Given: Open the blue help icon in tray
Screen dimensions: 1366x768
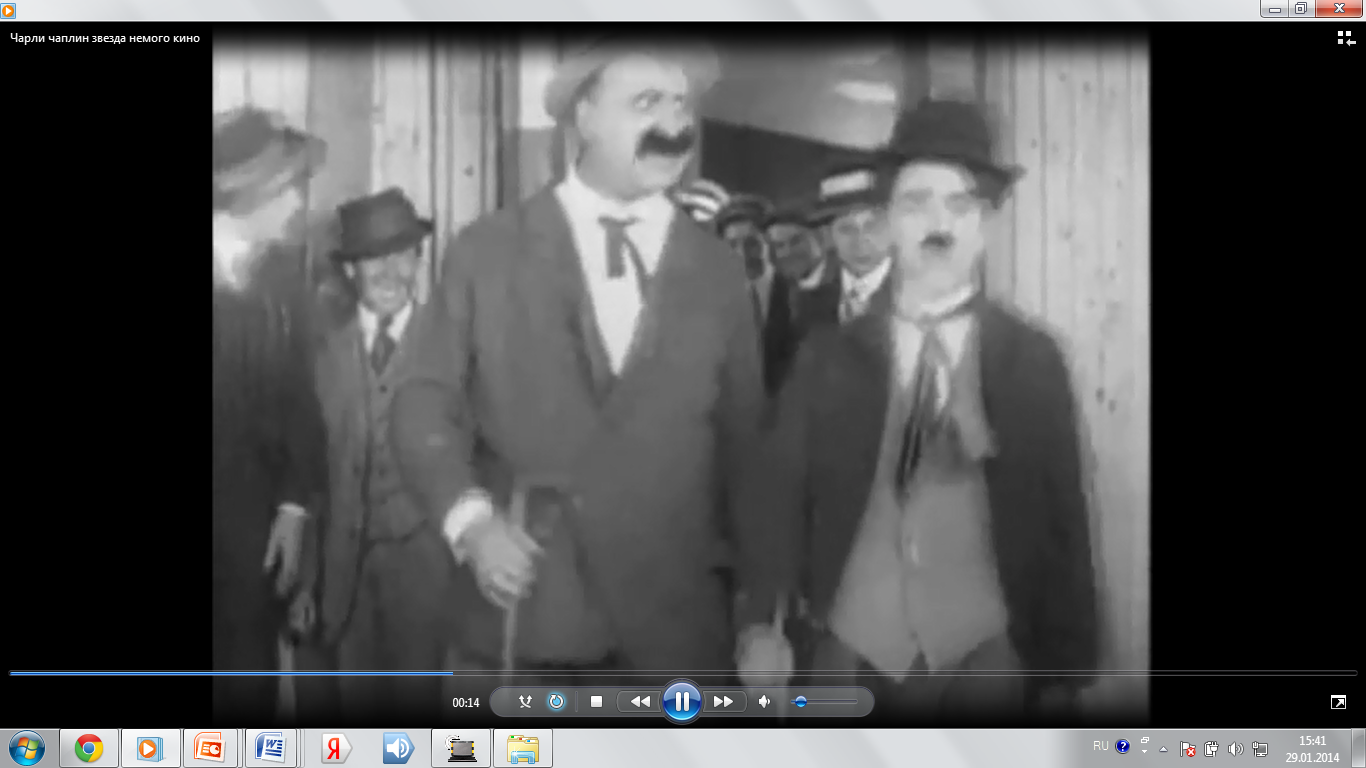Looking at the screenshot, I should [x=1123, y=746].
